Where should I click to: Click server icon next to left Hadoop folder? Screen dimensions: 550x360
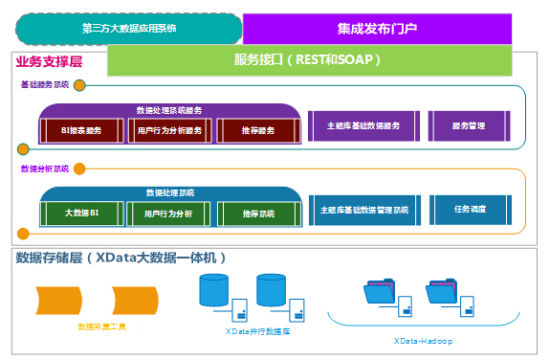pyautogui.click(x=405, y=306)
